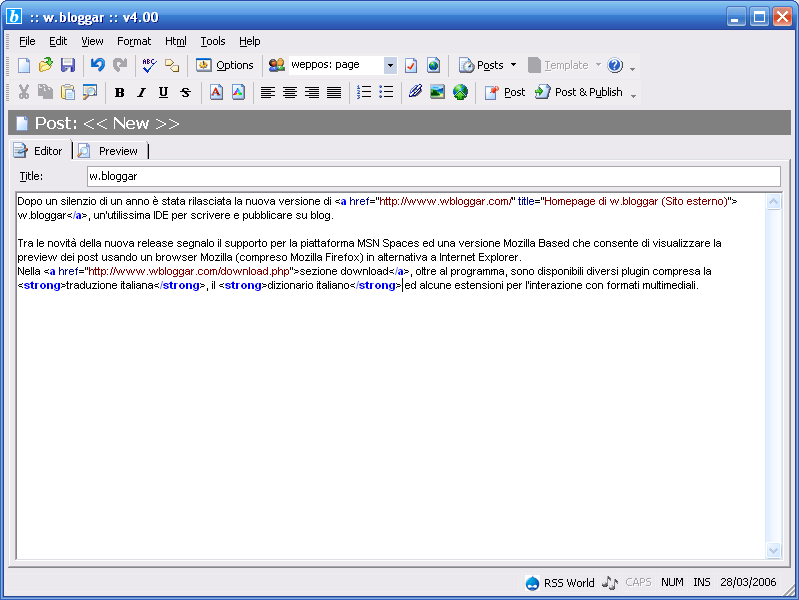Click RSS World in the status bar
799x600 pixels.
pyautogui.click(x=560, y=583)
